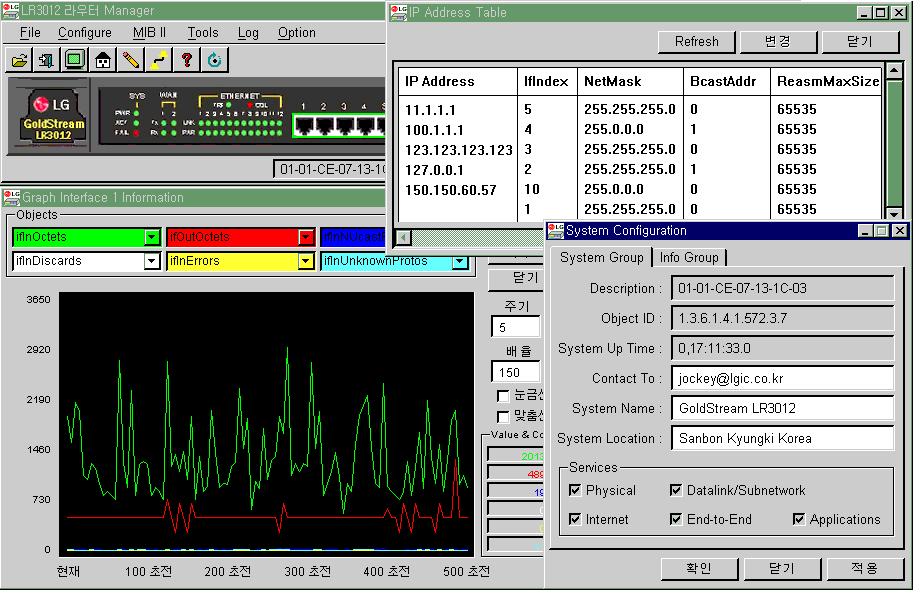Click 확인 in System Configuration
Image resolution: width=915 pixels, height=591 pixels.
point(699,568)
